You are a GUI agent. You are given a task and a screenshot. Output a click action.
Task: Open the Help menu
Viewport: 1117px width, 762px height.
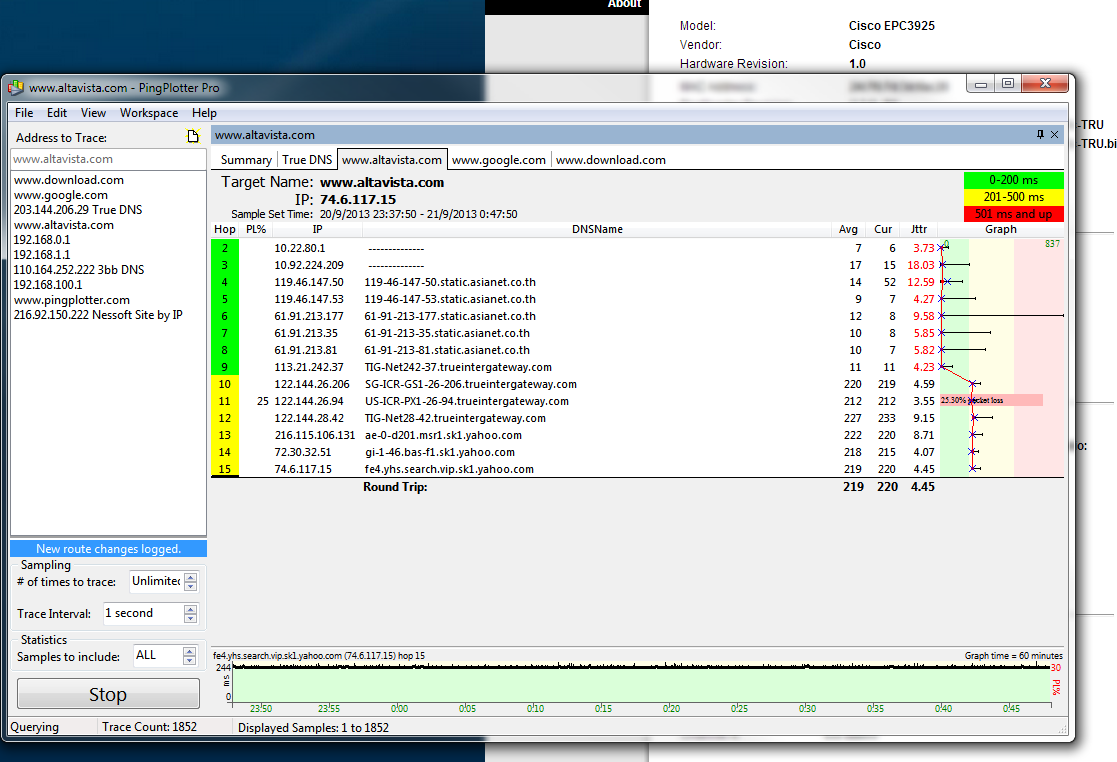point(204,113)
